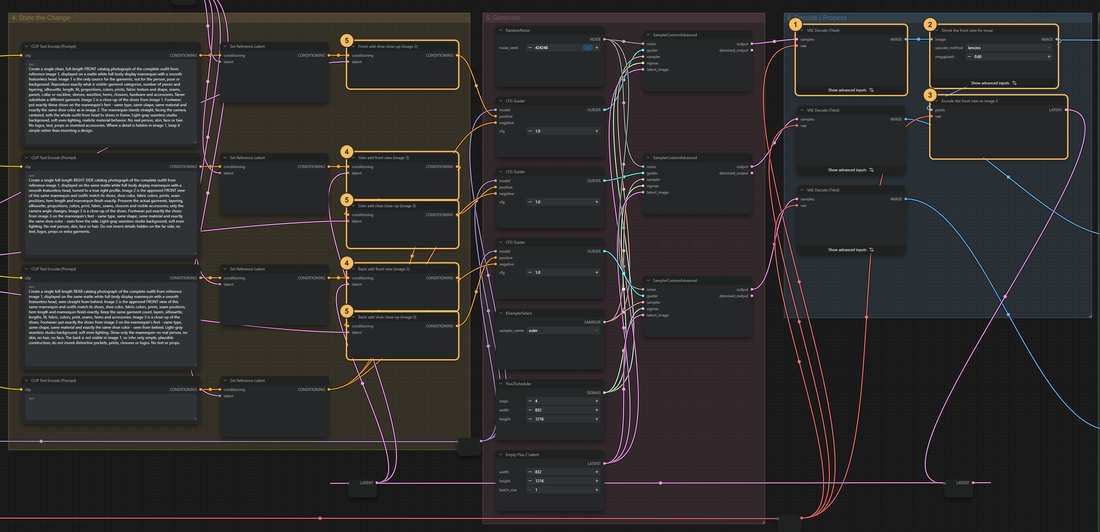Increase batch_size in Empty Flux 2 Latent
The image size is (1100, 532).
coord(597,490)
